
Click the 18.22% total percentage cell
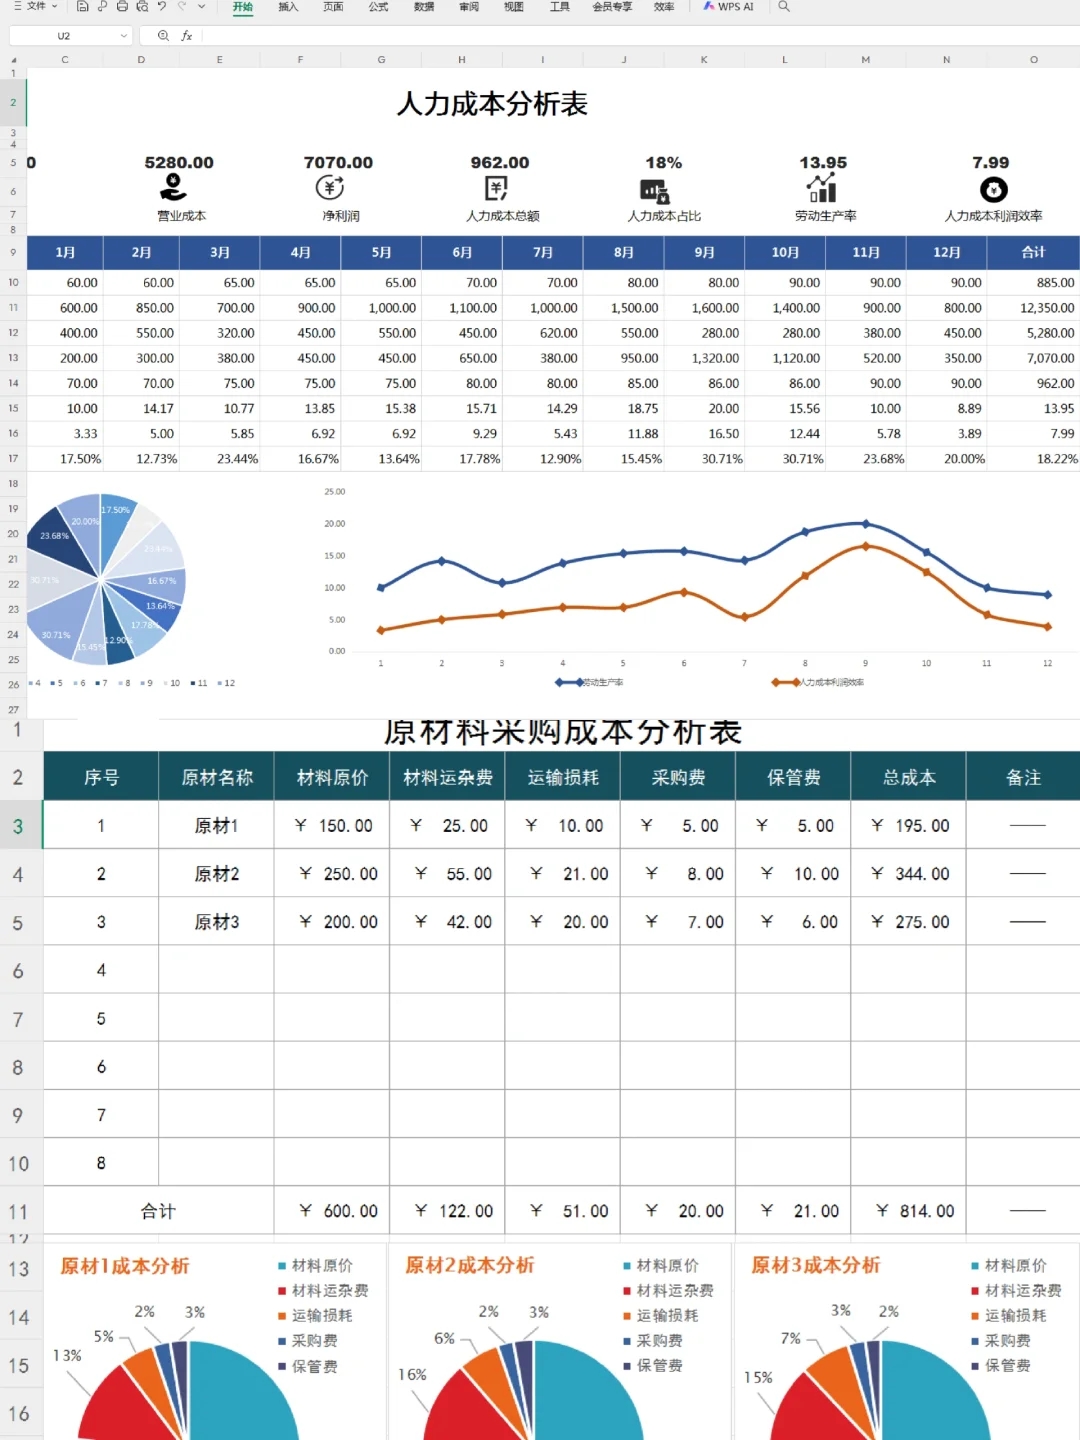click(1033, 459)
